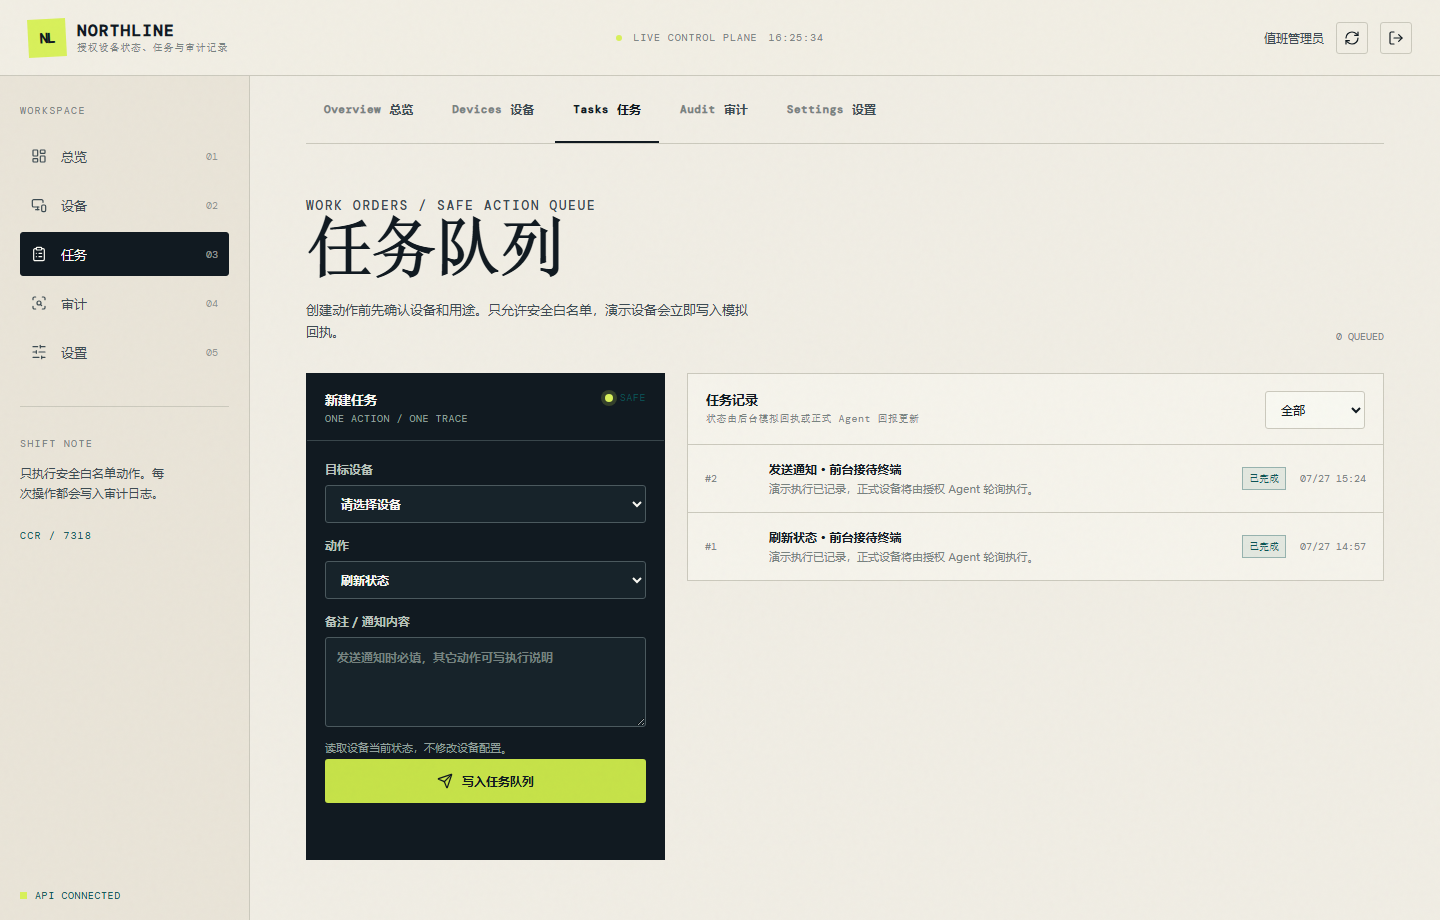Switch to the Overview 总览 tab
Screen dimensions: 1440x920
tap(368, 110)
